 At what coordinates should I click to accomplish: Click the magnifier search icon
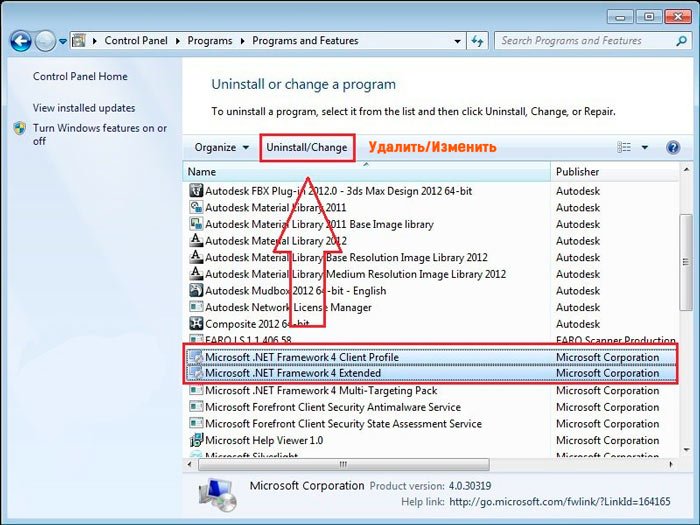point(681,41)
